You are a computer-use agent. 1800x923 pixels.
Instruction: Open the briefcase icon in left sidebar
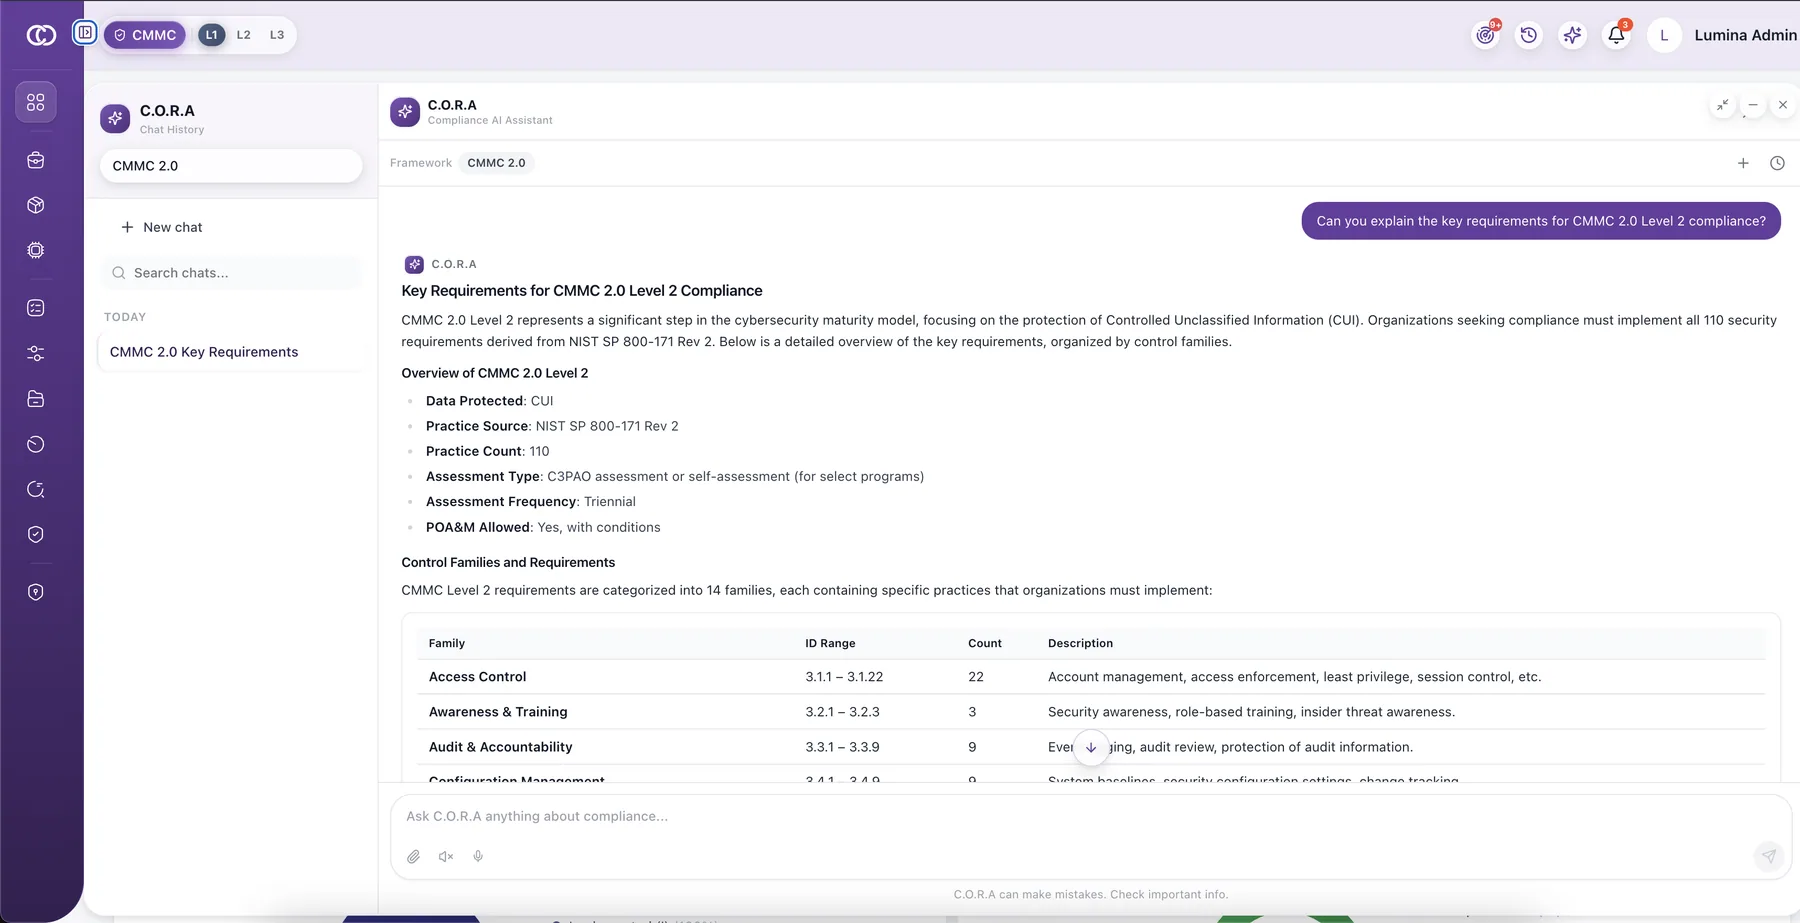(36, 160)
